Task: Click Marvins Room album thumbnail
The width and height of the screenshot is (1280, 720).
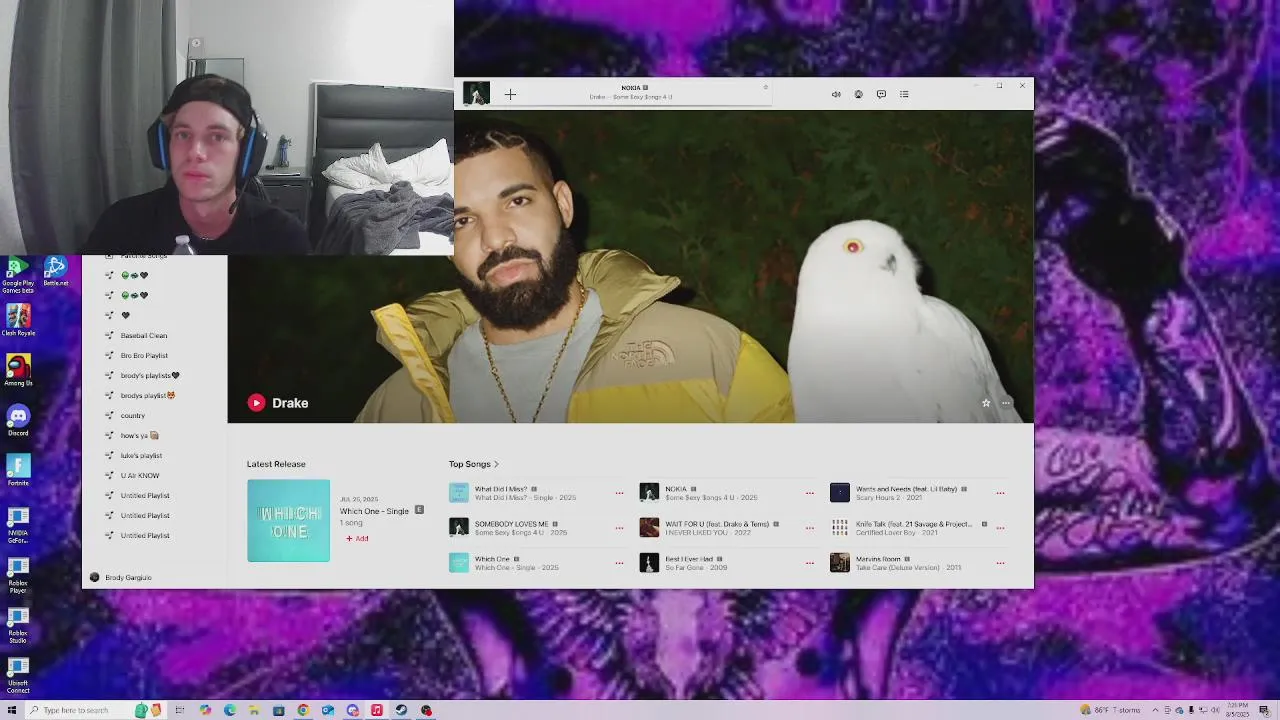Action: tap(840, 563)
